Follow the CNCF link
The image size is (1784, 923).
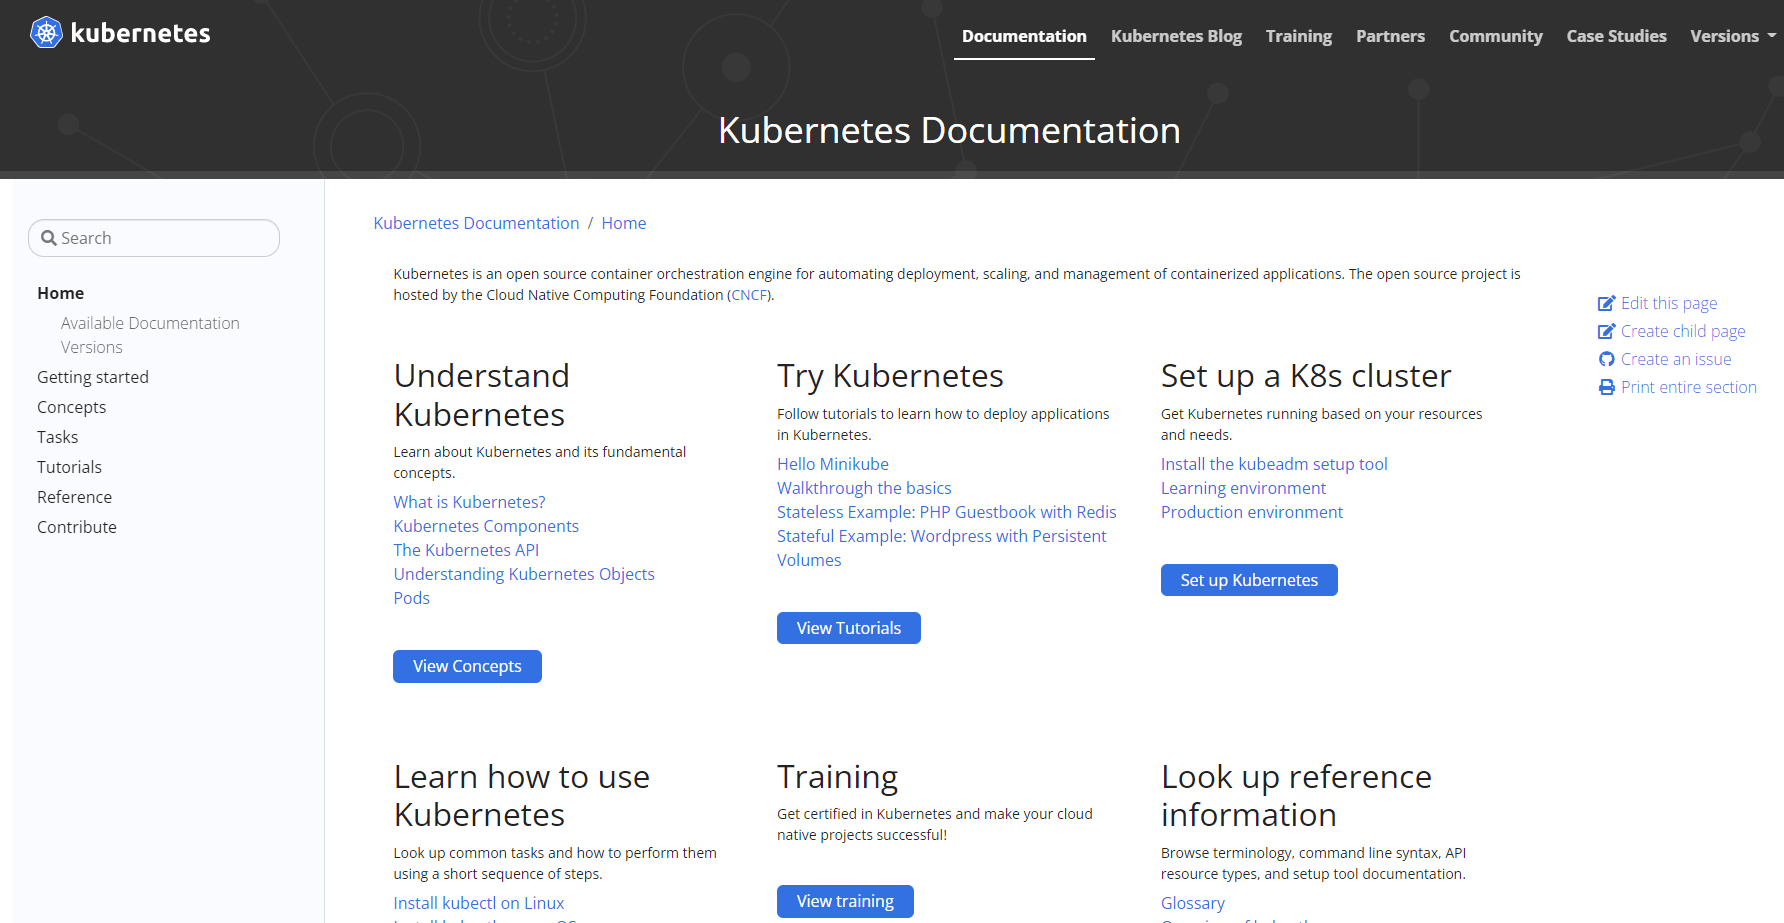coord(749,295)
